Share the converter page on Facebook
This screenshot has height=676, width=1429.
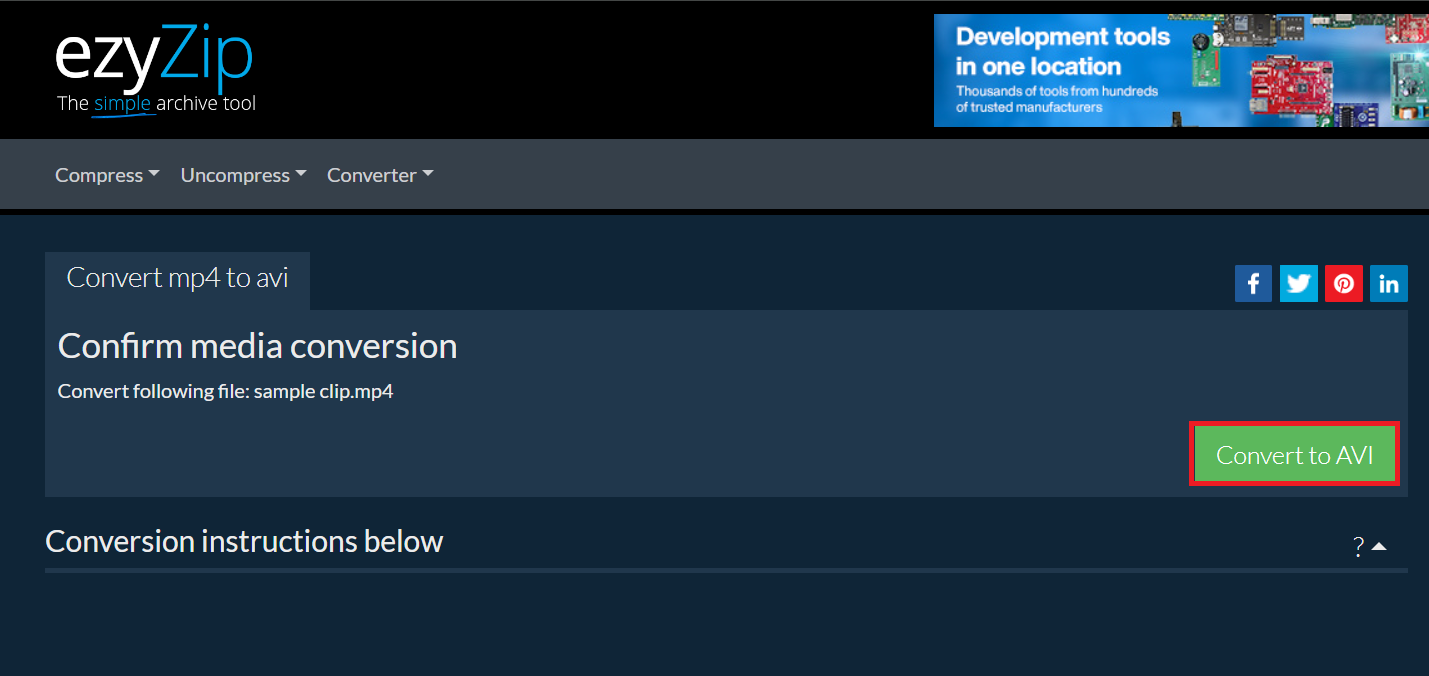[1253, 283]
